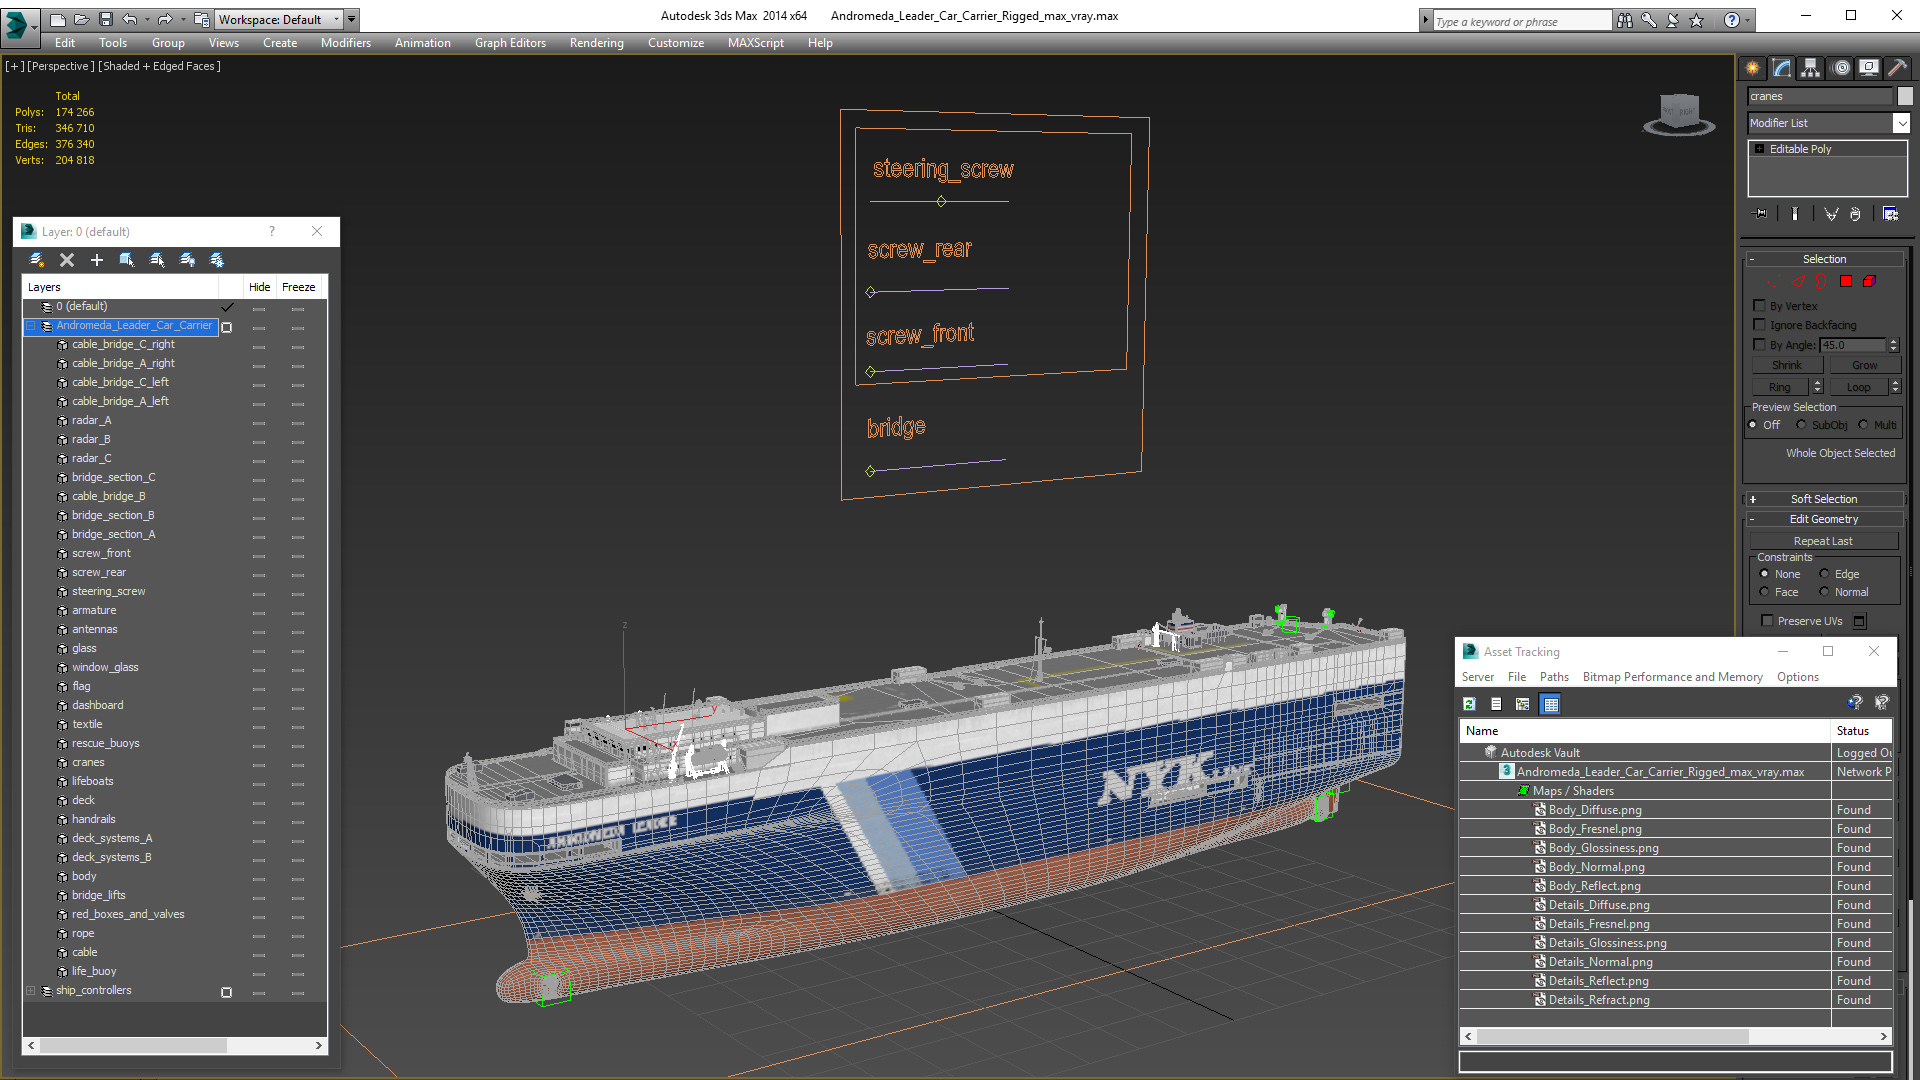Enable the By Vertex checkbox
This screenshot has height=1080, width=1920.
(1759, 306)
